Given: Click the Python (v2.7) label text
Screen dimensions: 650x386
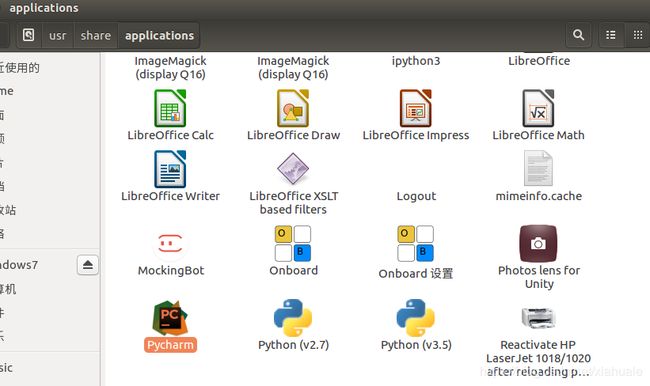Looking at the screenshot, I should tap(293, 345).
